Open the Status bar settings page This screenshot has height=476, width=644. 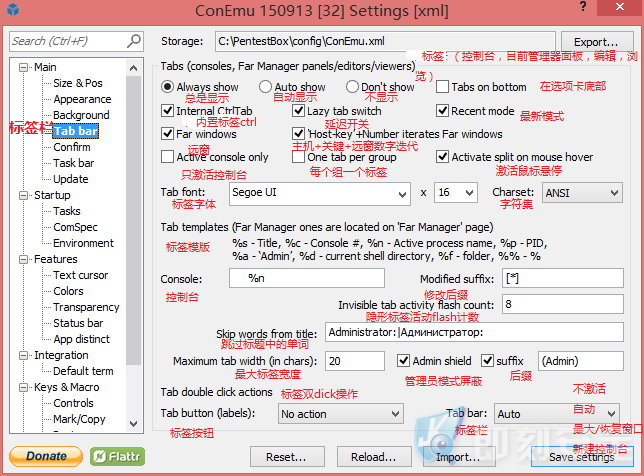coord(78,323)
